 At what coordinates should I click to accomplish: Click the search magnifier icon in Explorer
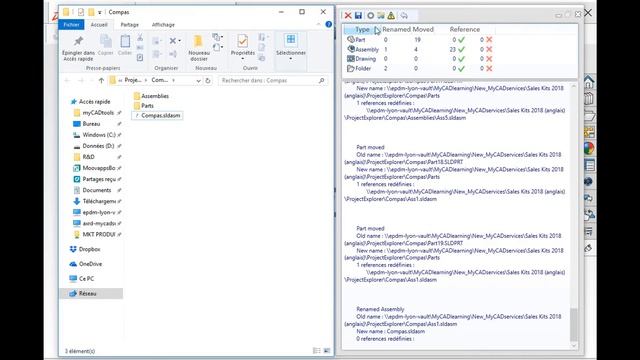[x=322, y=80]
